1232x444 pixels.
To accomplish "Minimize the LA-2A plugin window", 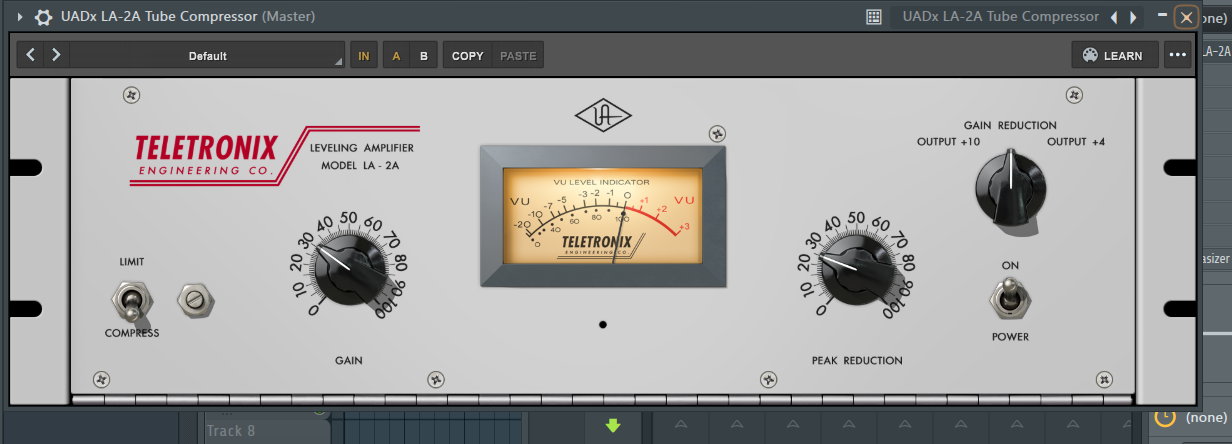I will (1161, 15).
